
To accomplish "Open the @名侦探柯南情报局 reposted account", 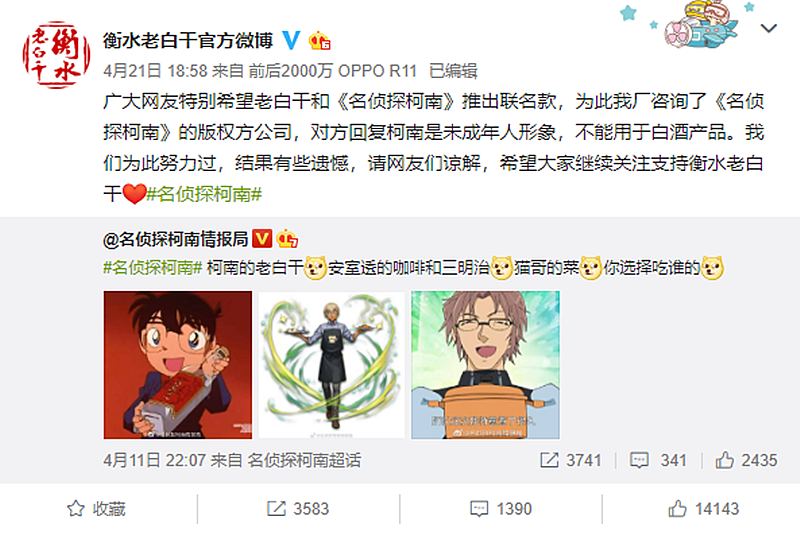I will (176, 239).
